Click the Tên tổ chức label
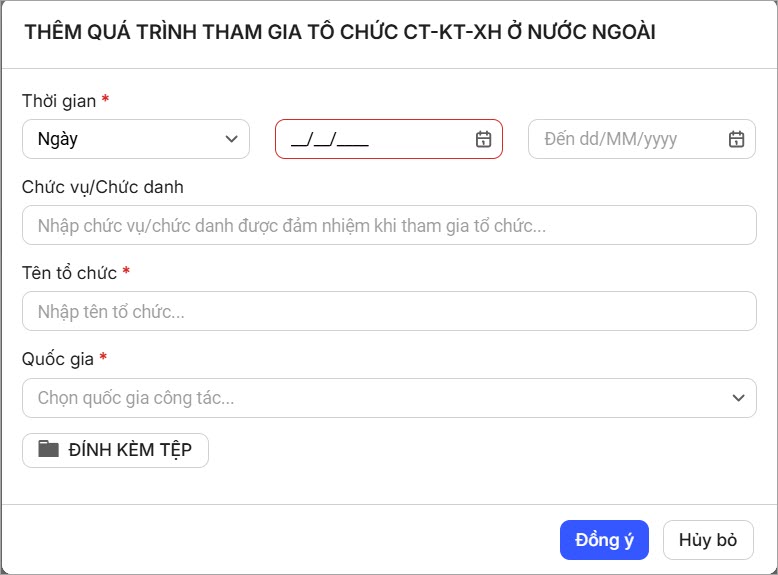778x575 pixels. tap(69, 273)
